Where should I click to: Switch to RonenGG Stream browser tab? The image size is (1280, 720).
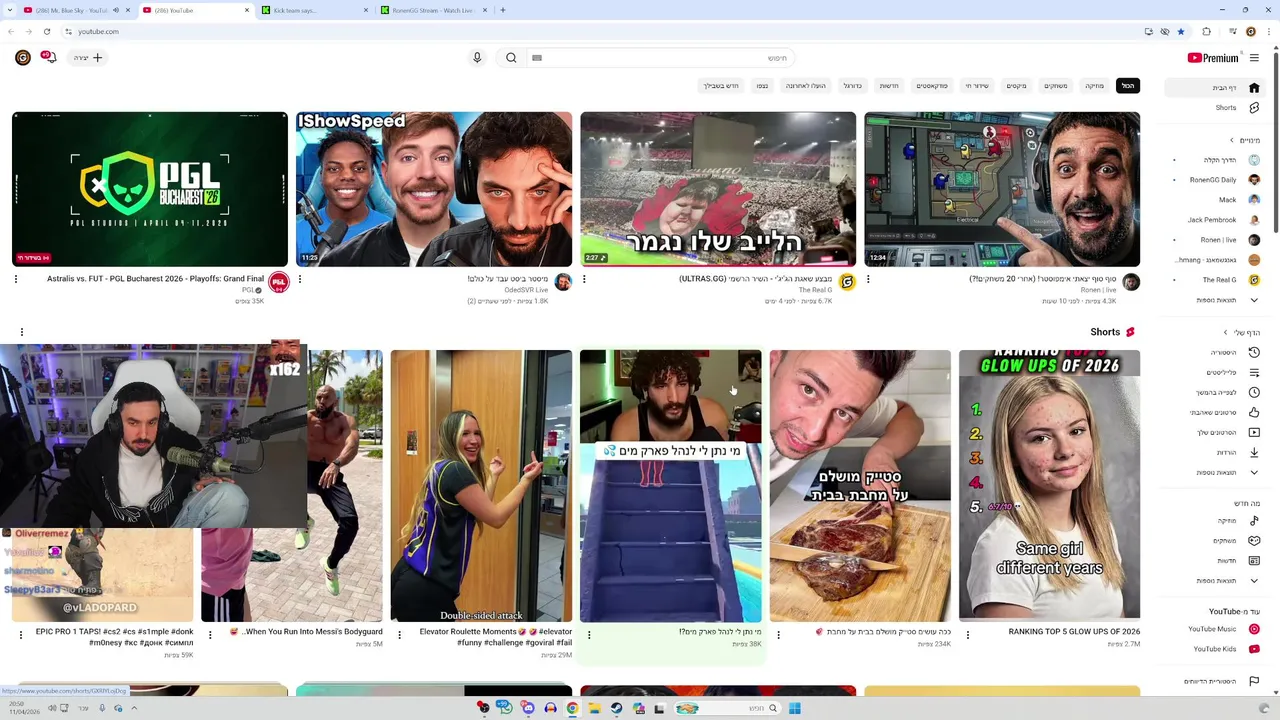(x=433, y=10)
